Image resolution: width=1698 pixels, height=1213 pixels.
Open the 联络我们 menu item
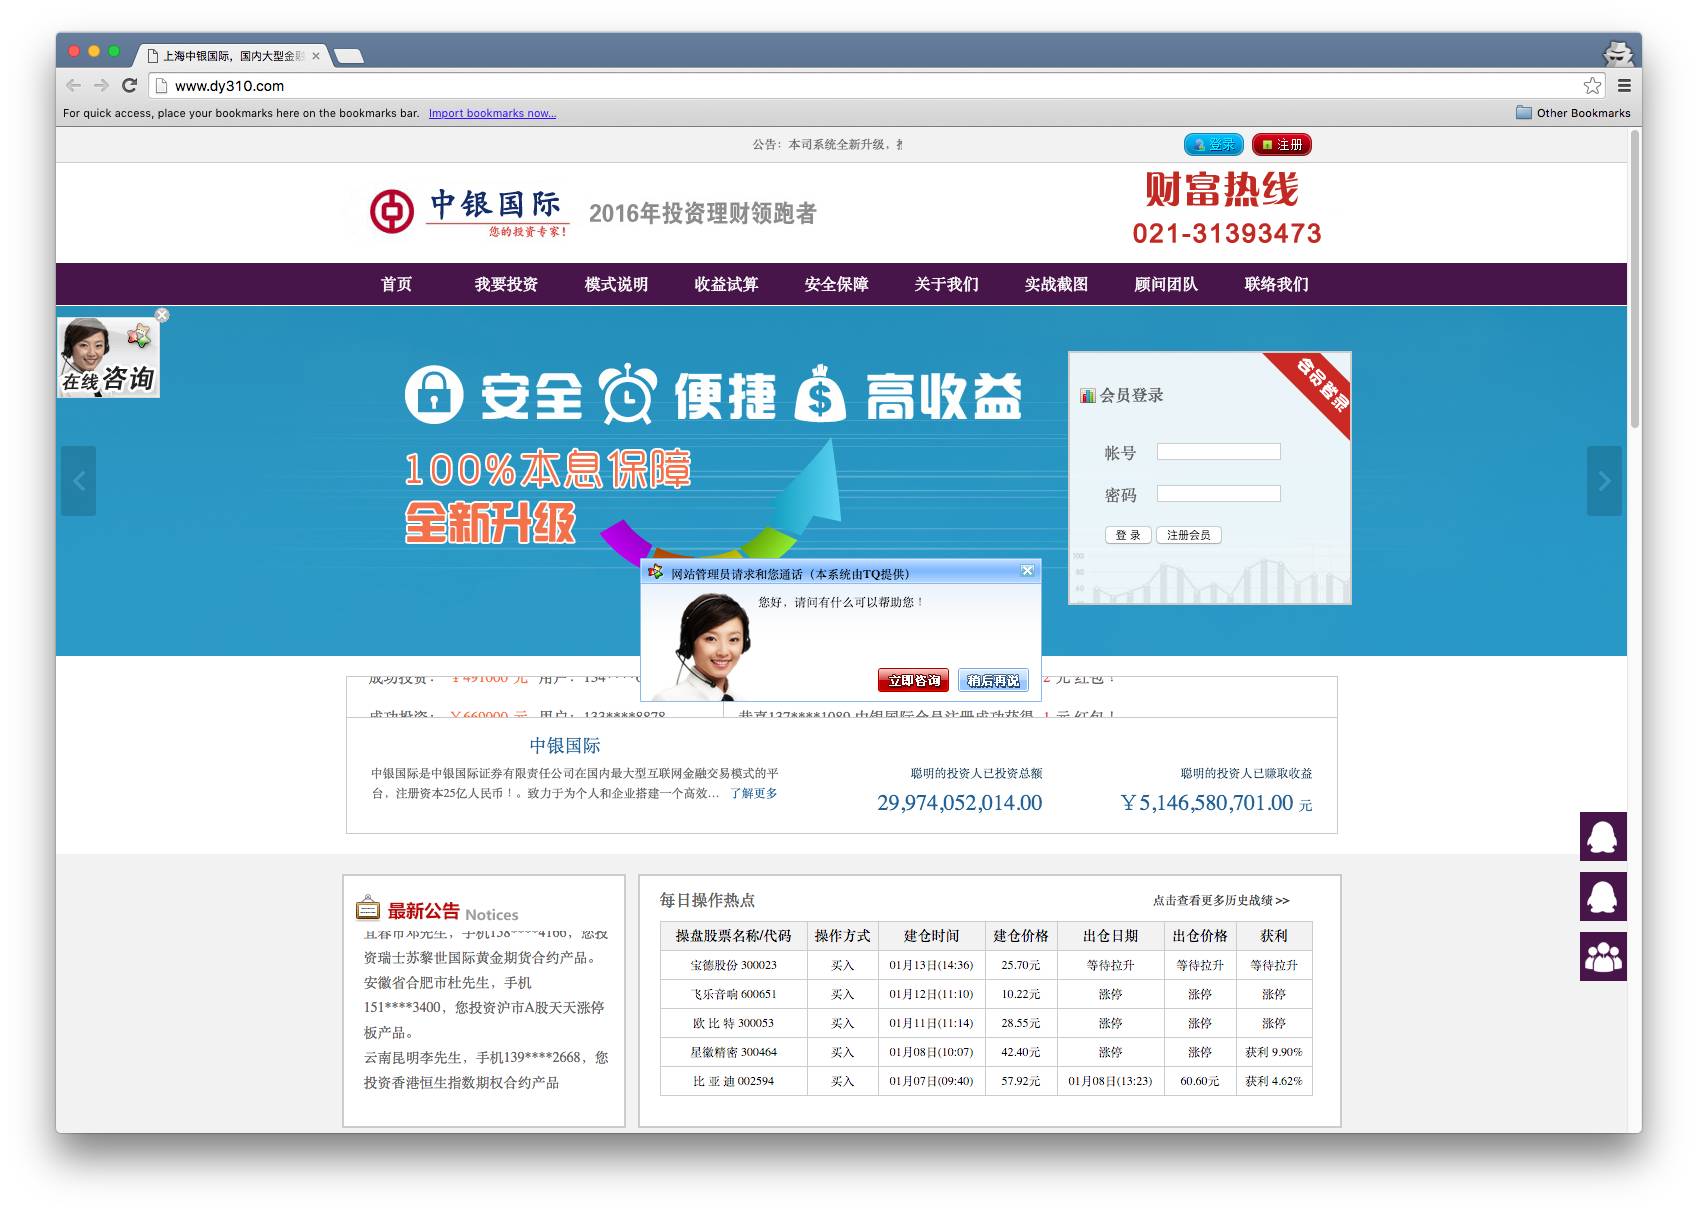tap(1276, 284)
